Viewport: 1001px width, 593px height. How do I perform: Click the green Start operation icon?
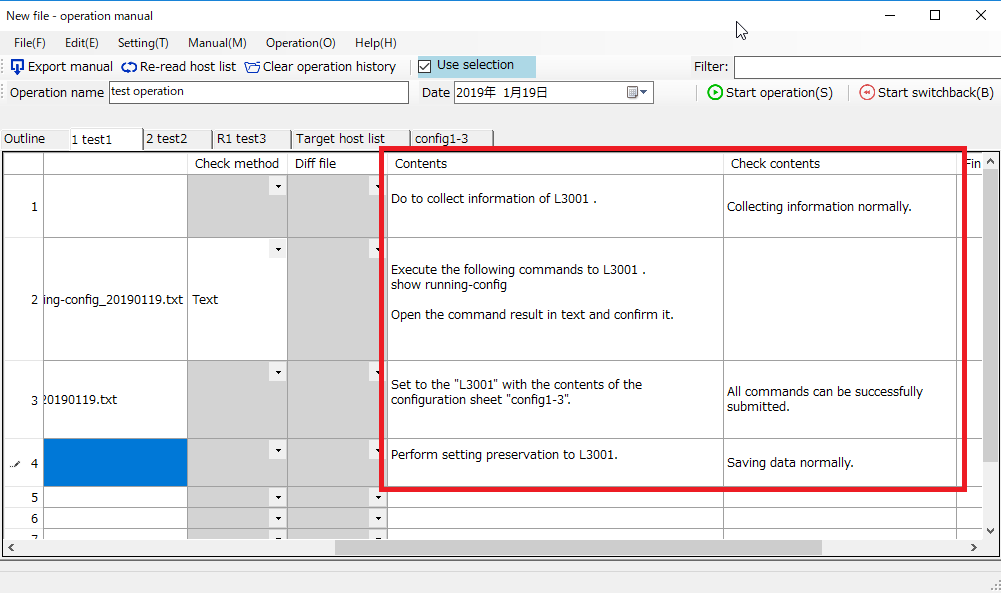point(715,93)
